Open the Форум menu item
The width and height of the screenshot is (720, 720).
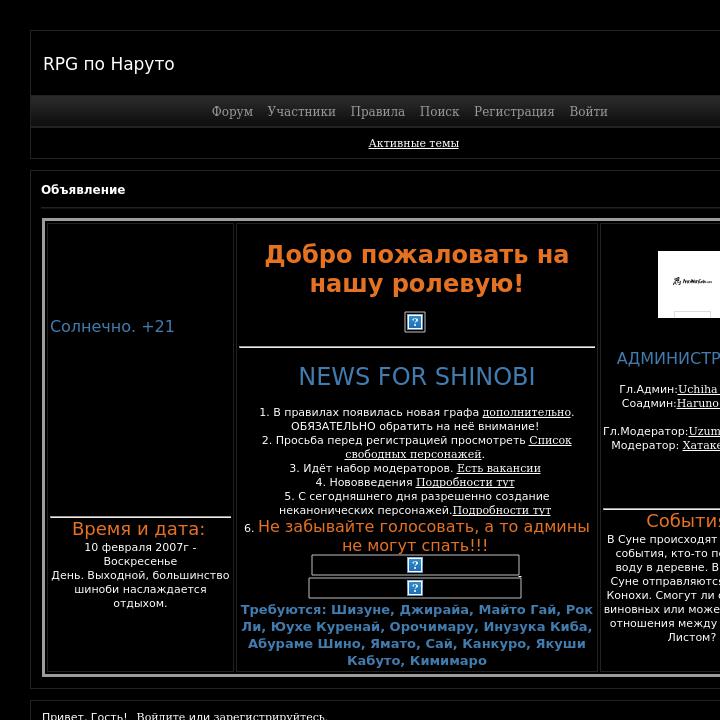232,112
